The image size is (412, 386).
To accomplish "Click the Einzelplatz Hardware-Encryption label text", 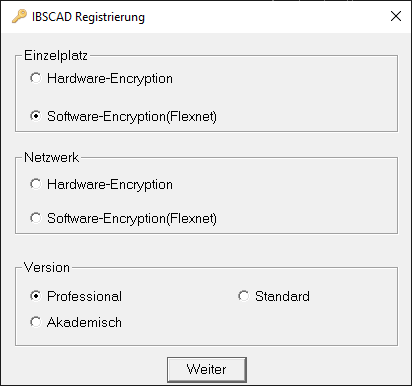I will pos(110,79).
